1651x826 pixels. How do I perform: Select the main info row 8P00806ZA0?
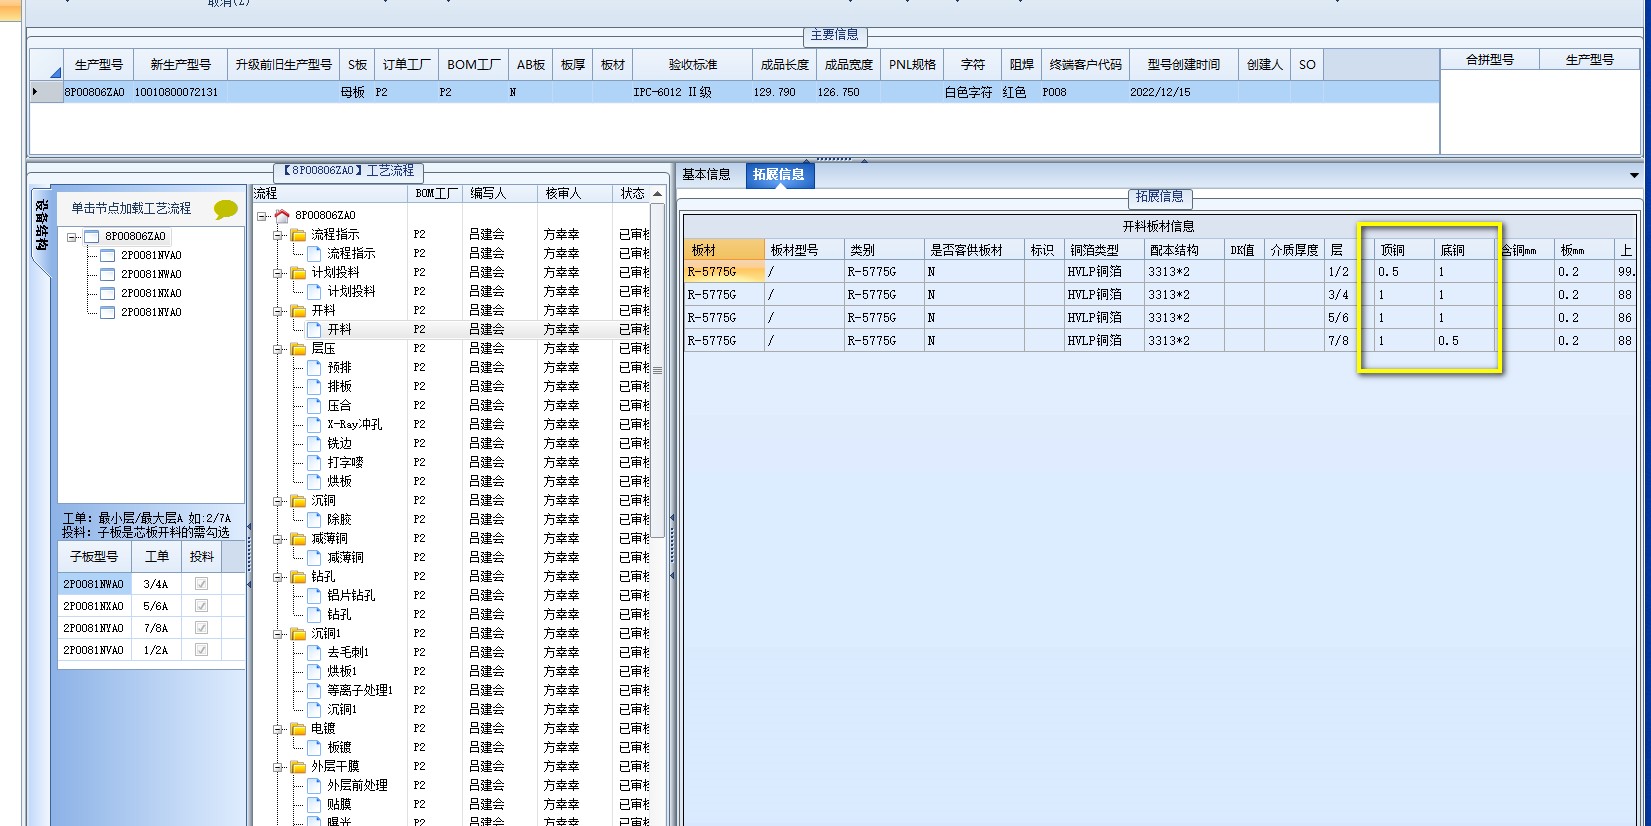[x=734, y=92]
